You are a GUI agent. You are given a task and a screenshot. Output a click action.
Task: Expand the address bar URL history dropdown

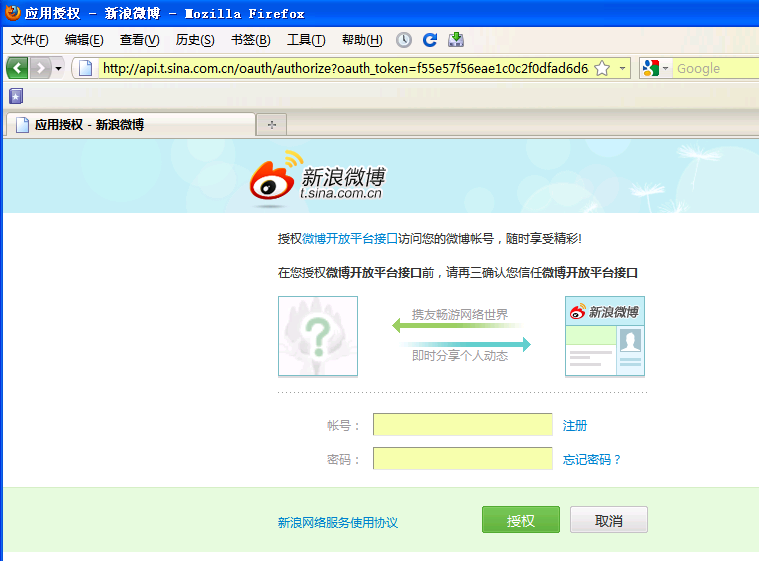622,68
